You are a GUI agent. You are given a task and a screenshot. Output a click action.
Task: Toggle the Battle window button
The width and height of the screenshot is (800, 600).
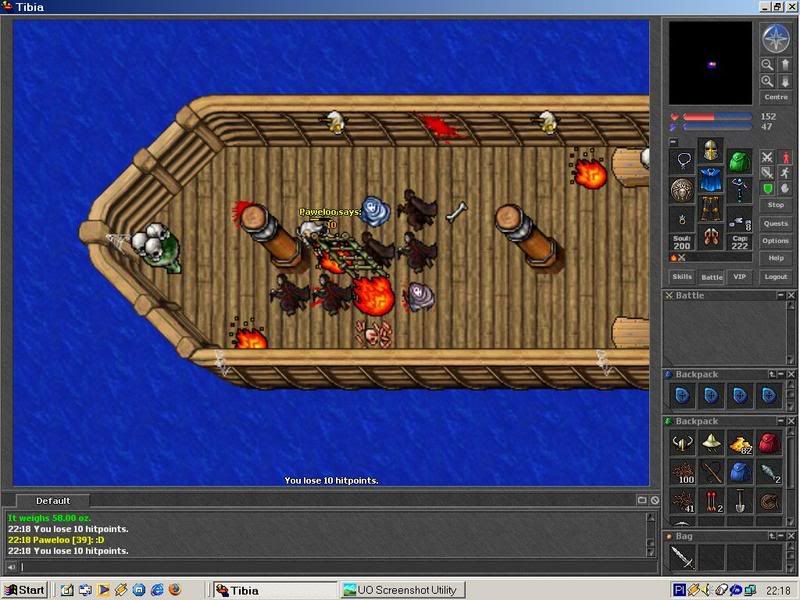(x=711, y=277)
